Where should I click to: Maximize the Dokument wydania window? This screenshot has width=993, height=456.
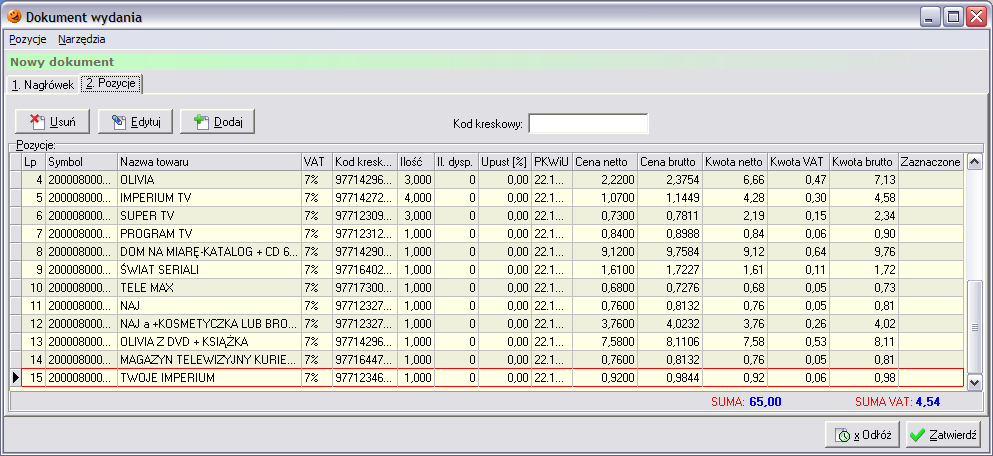952,17
